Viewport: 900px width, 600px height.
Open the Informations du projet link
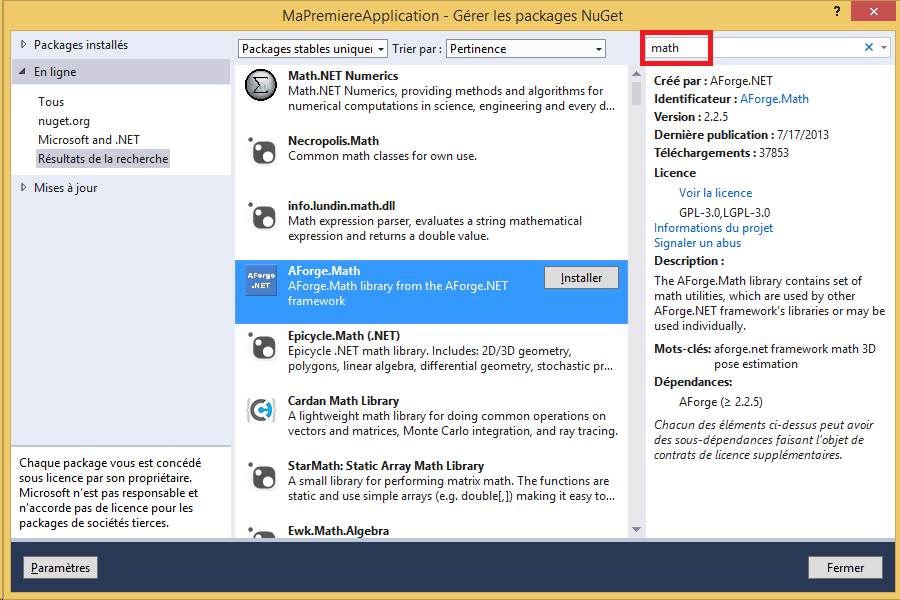[713, 228]
